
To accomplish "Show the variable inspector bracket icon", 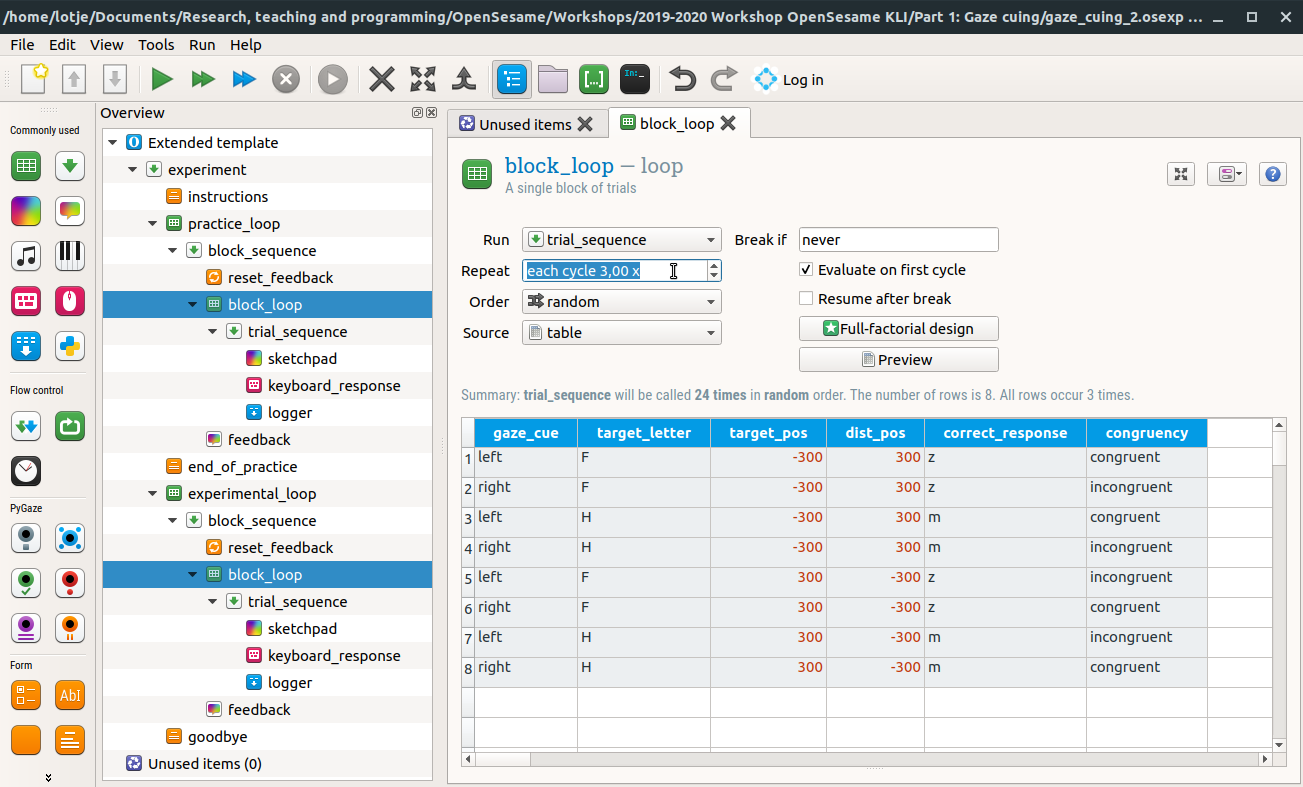I will tap(594, 79).
